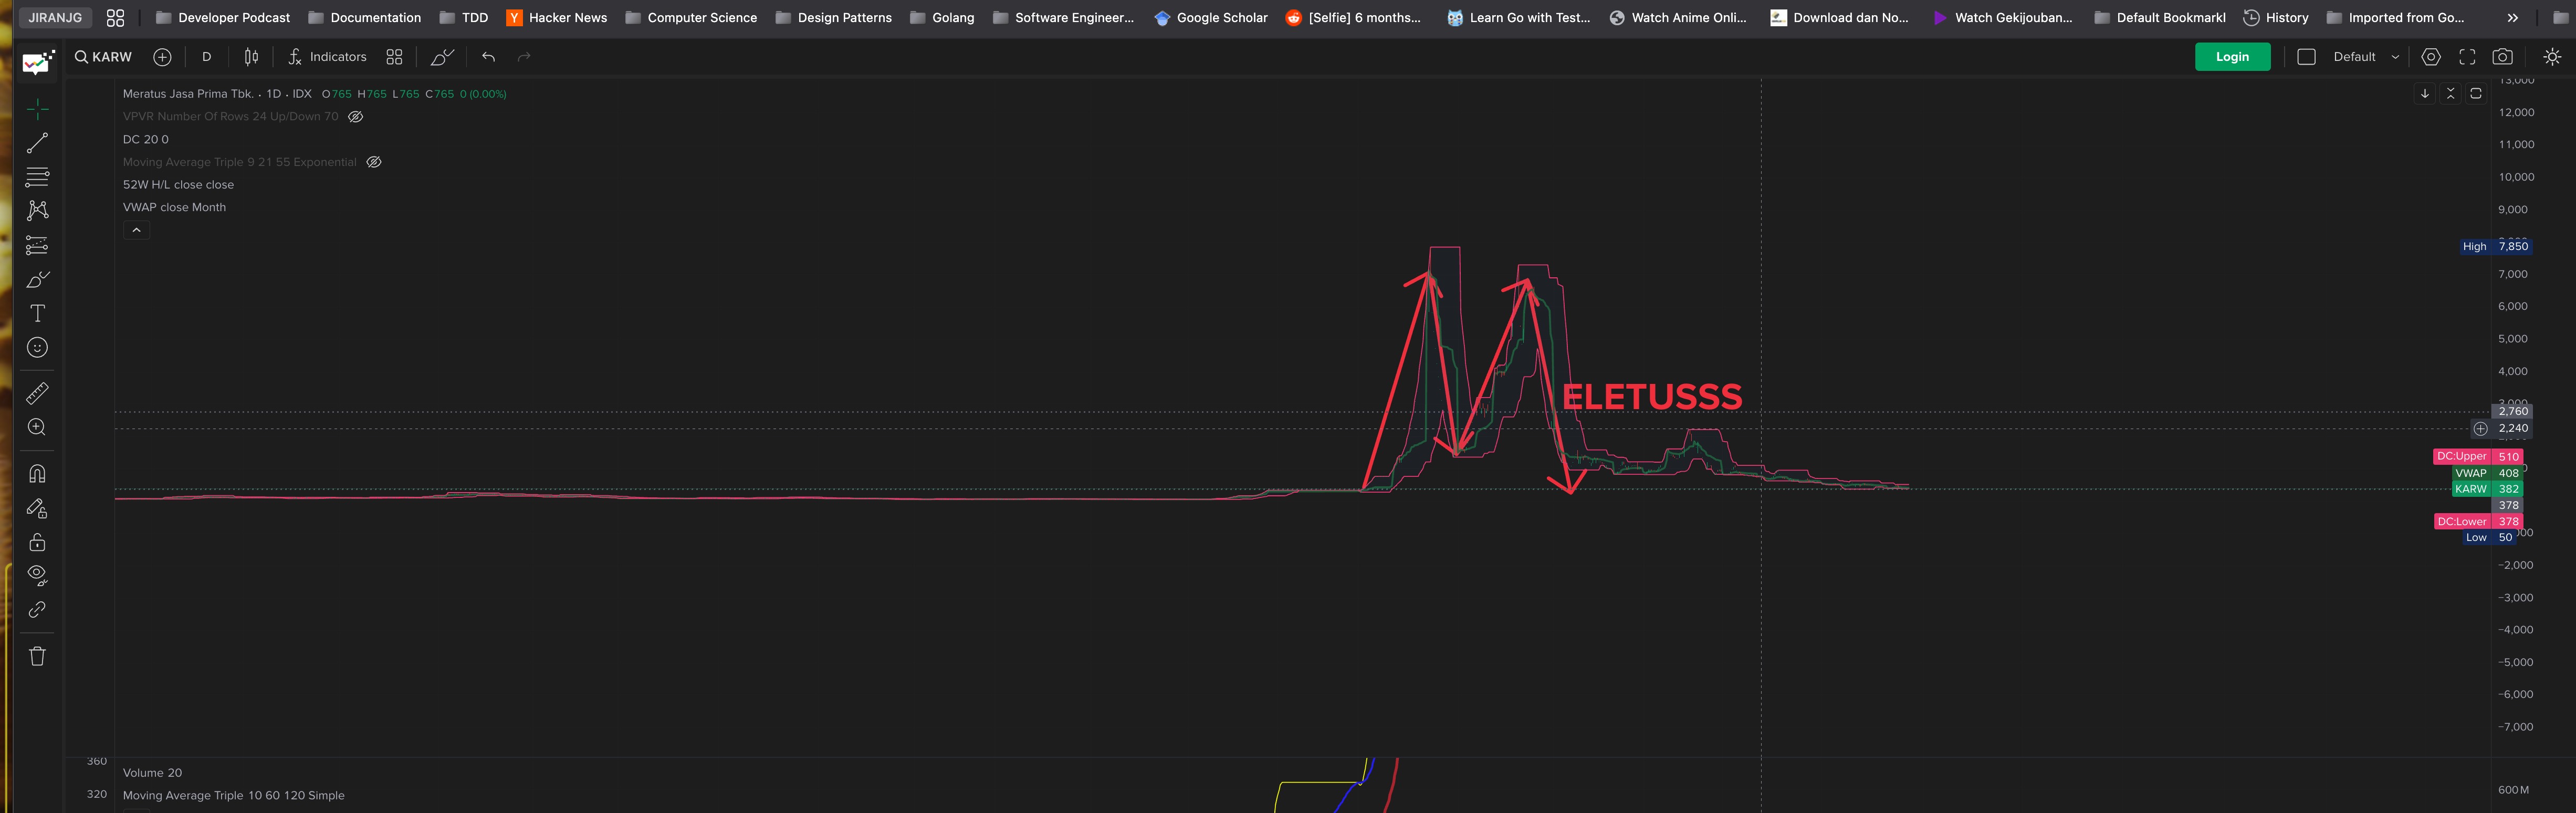The width and height of the screenshot is (2576, 813).
Task: Click the magnet mode icon
Action: click(x=37, y=474)
